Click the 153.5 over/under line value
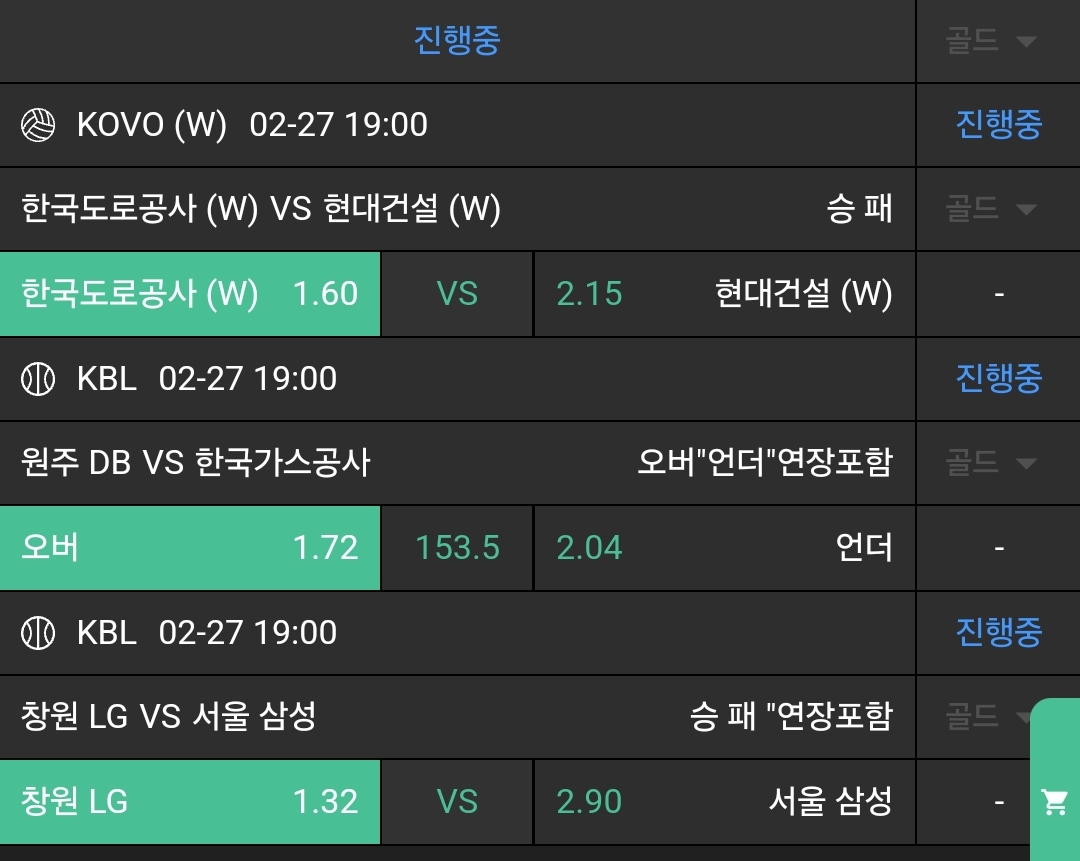 [x=458, y=548]
